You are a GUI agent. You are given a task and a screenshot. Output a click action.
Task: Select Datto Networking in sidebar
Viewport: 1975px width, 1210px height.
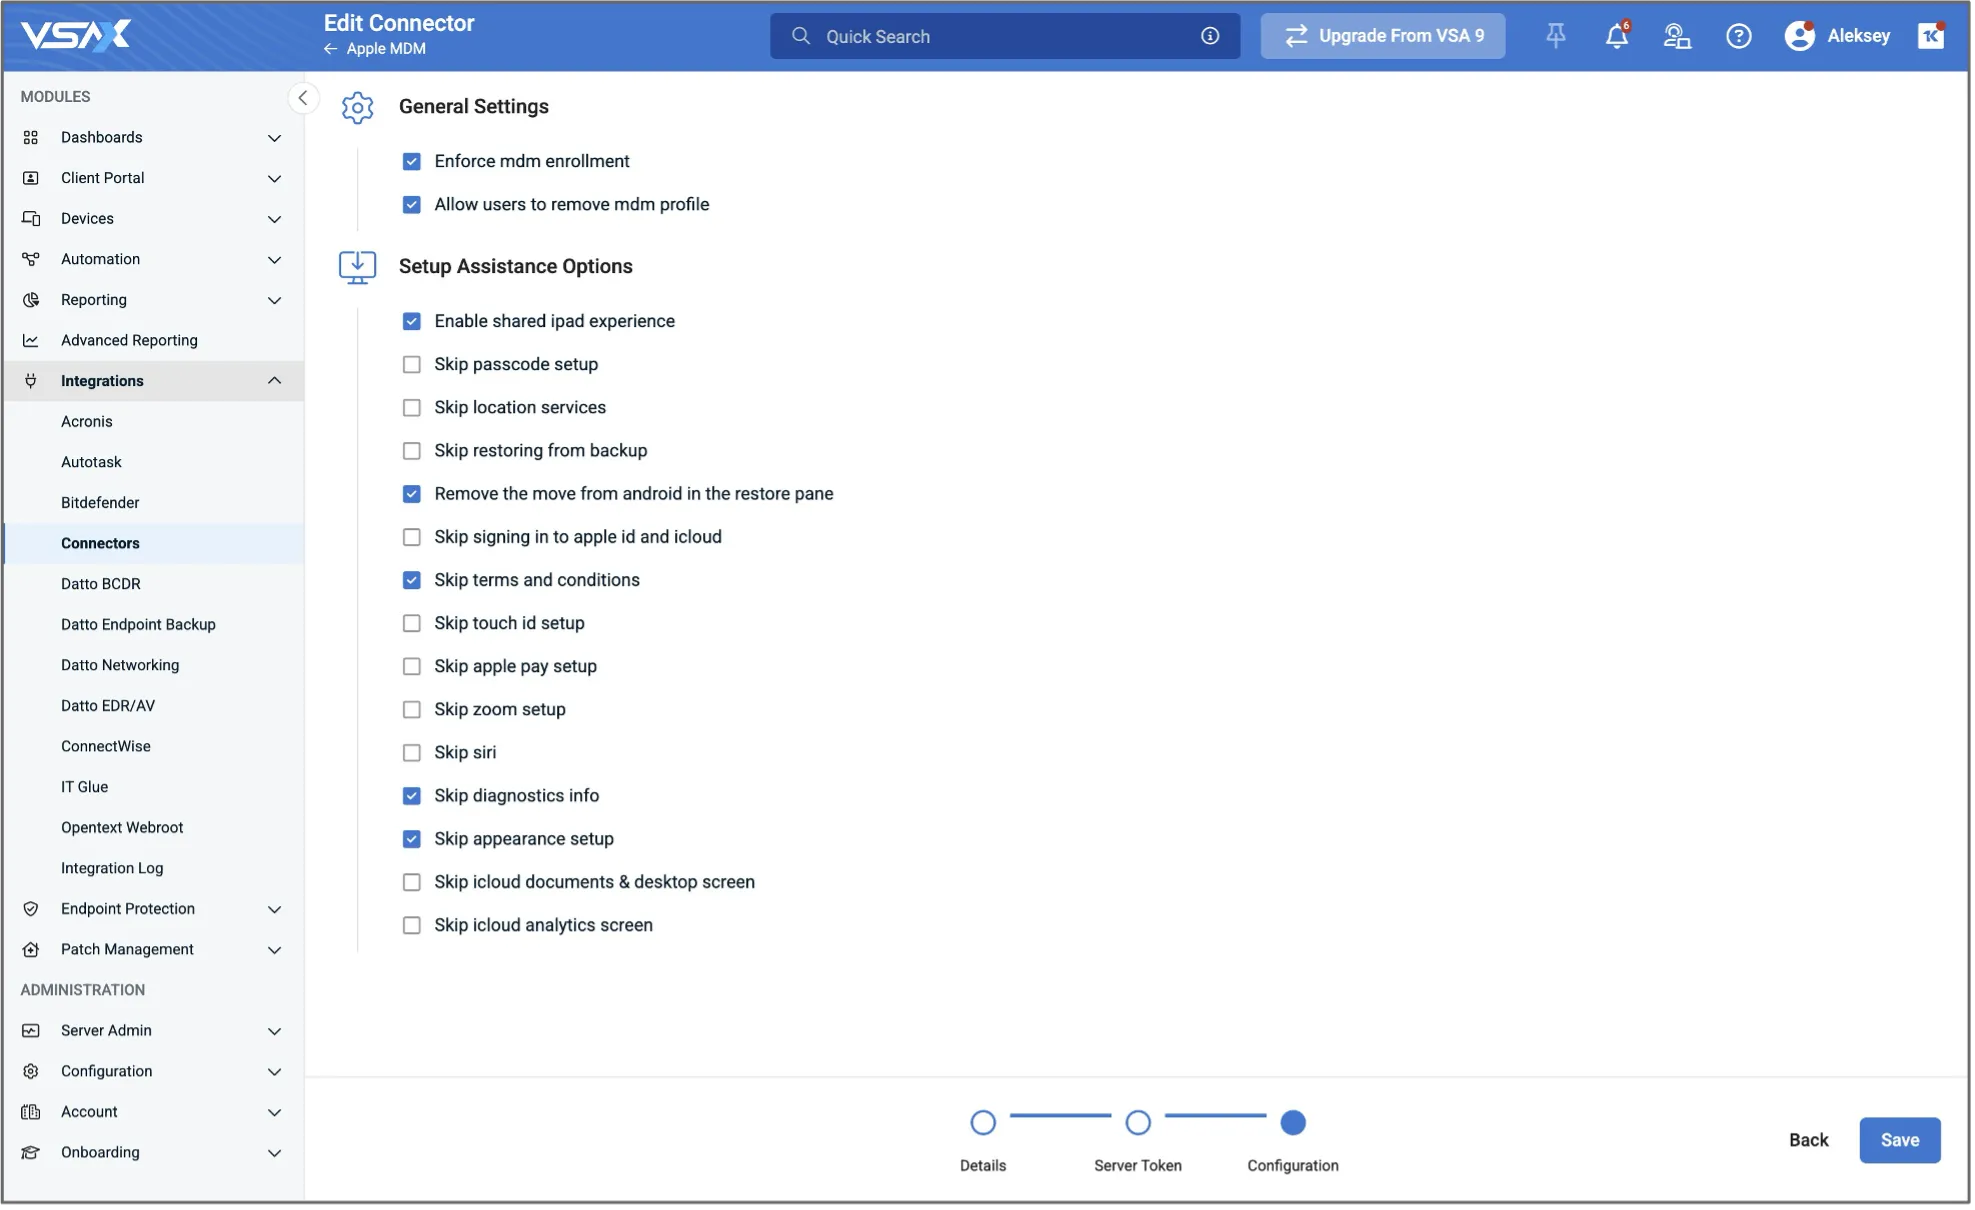[120, 665]
